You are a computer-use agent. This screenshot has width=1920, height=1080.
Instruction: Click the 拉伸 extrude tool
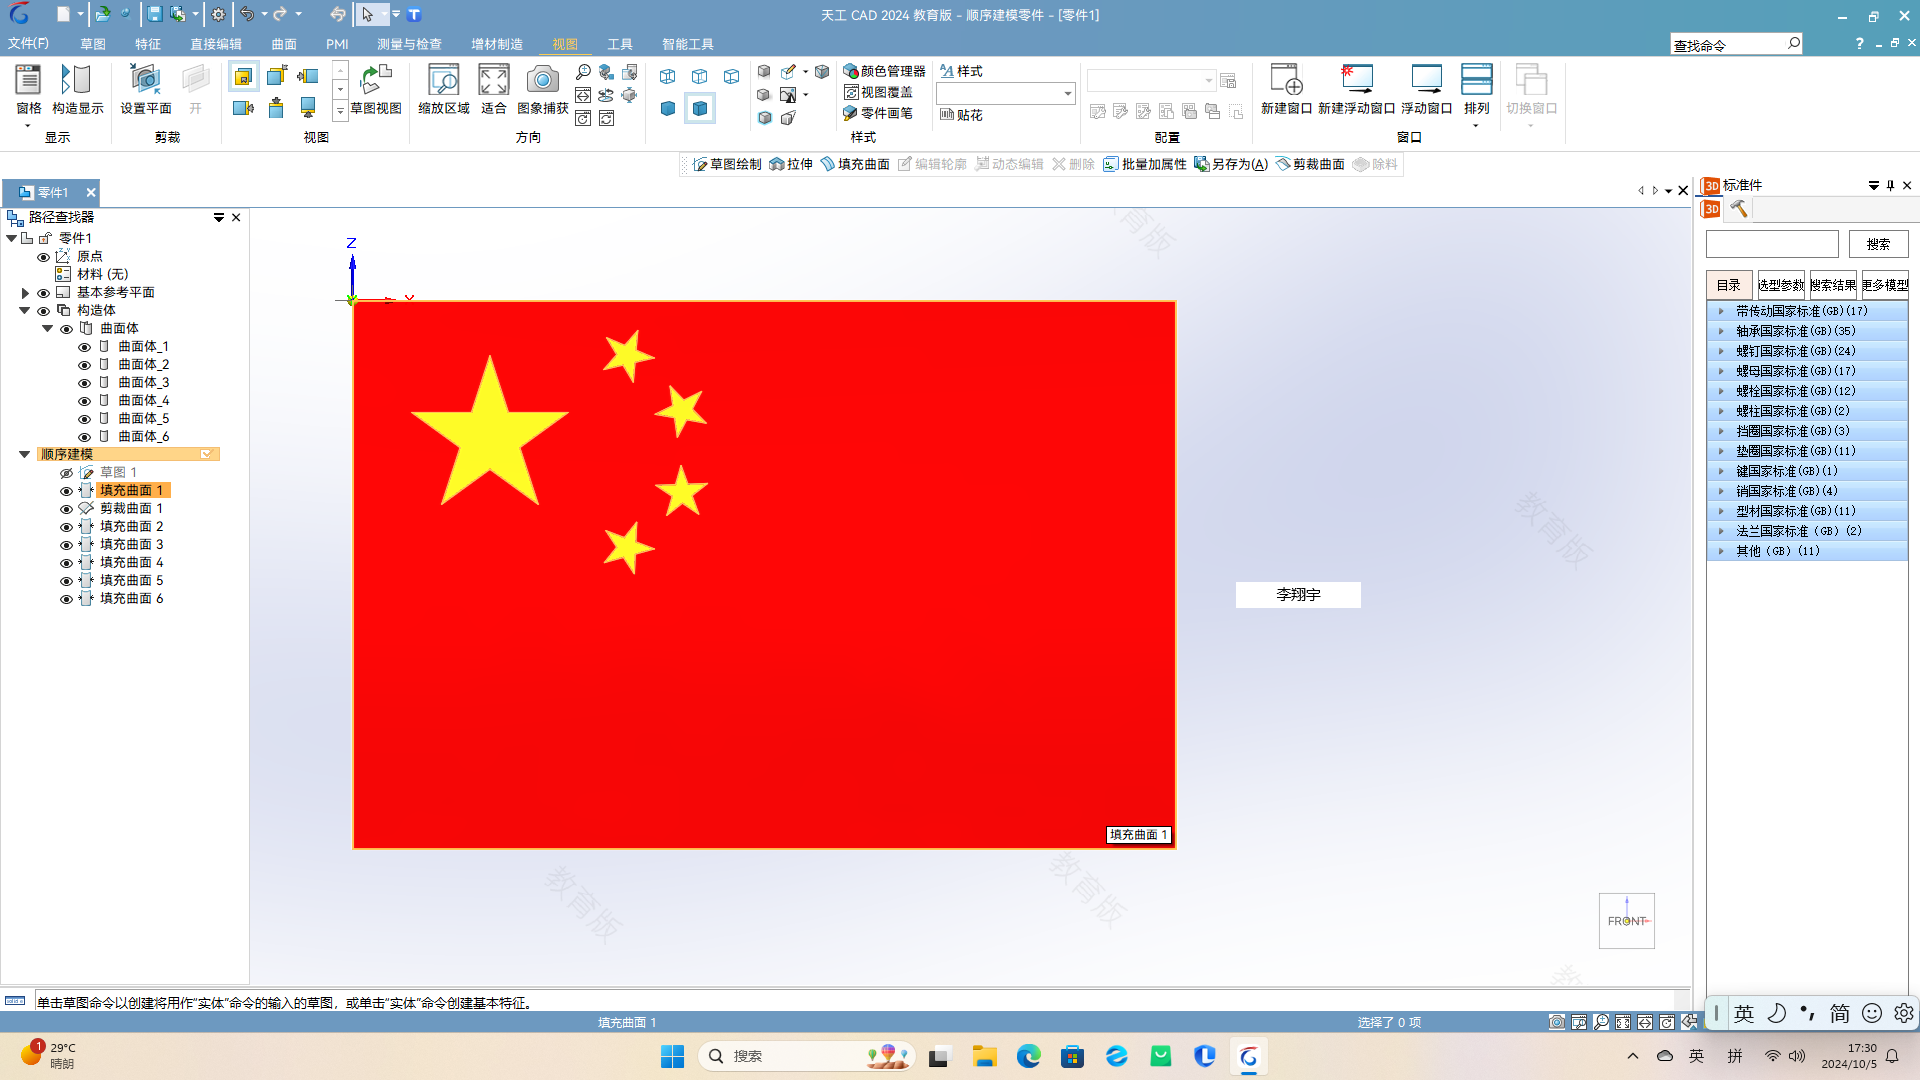[791, 164]
